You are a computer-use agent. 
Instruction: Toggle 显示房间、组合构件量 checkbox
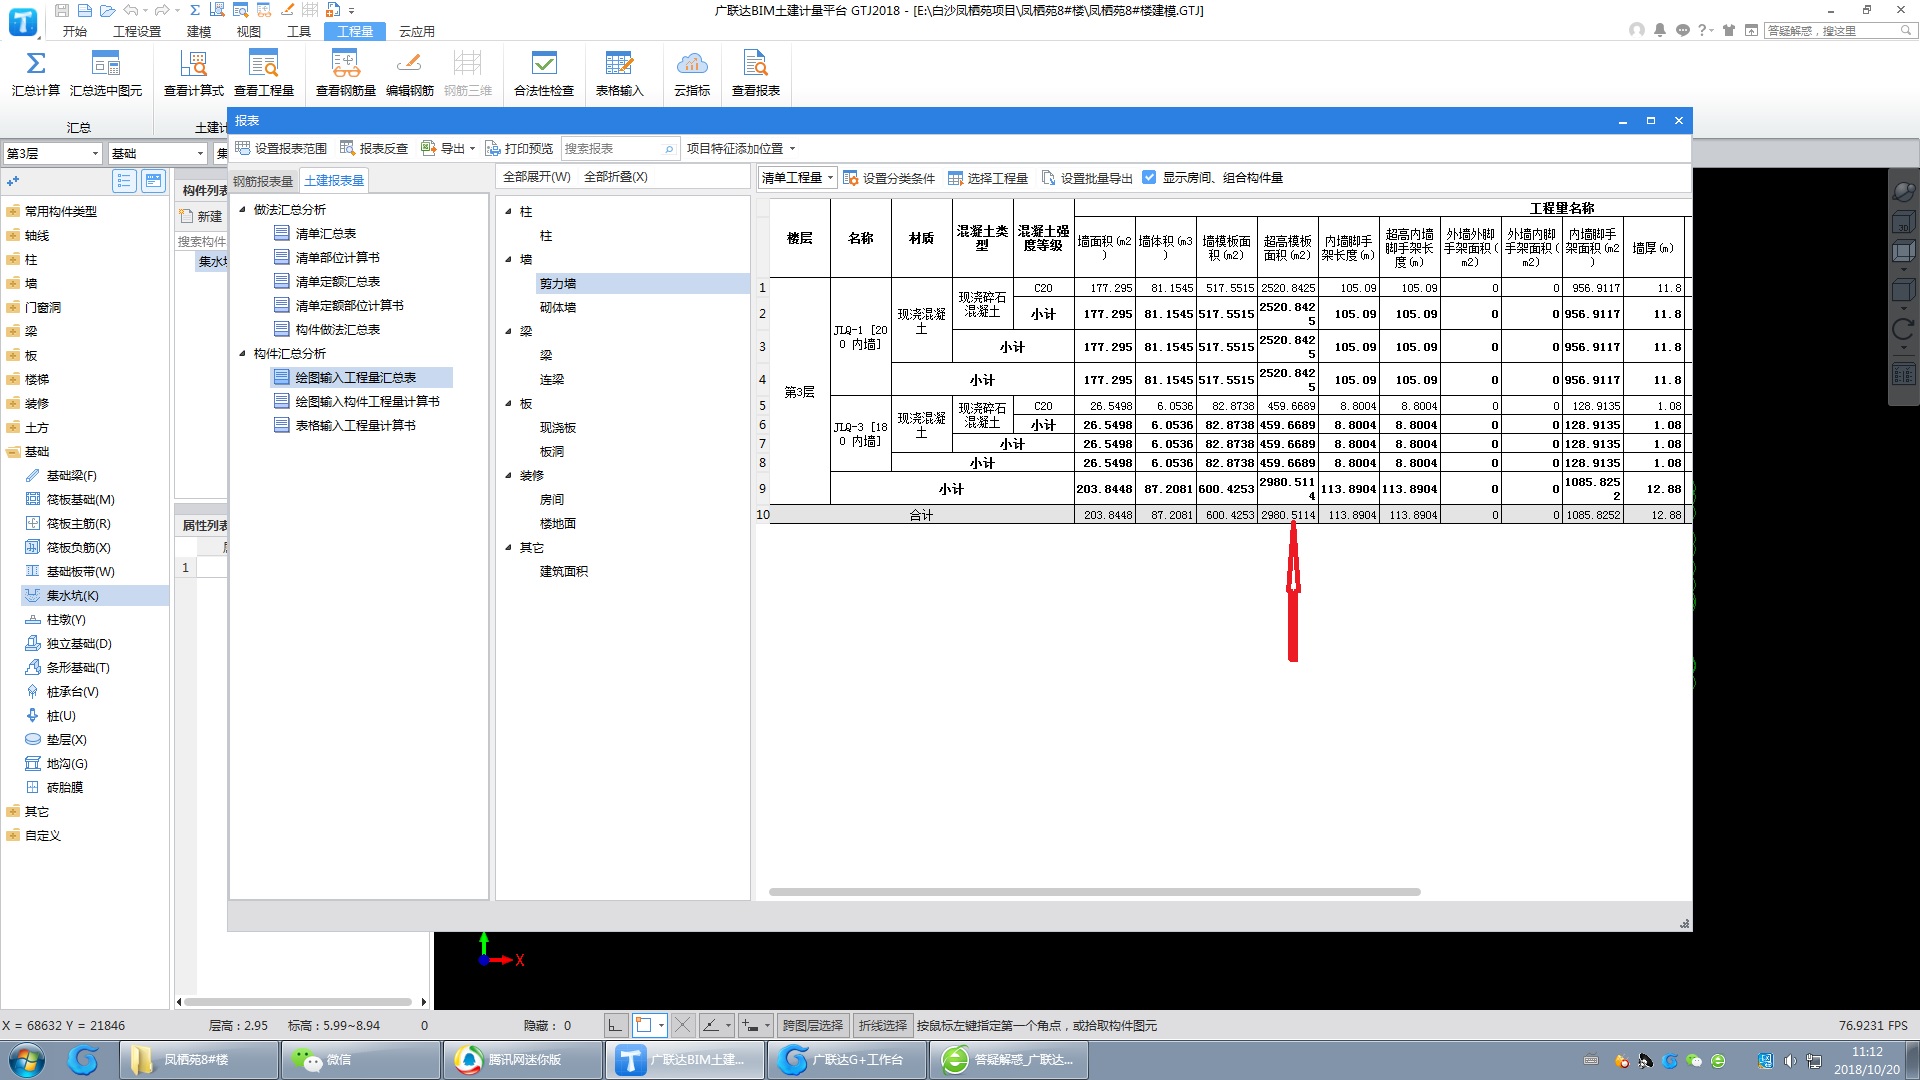(x=1149, y=177)
